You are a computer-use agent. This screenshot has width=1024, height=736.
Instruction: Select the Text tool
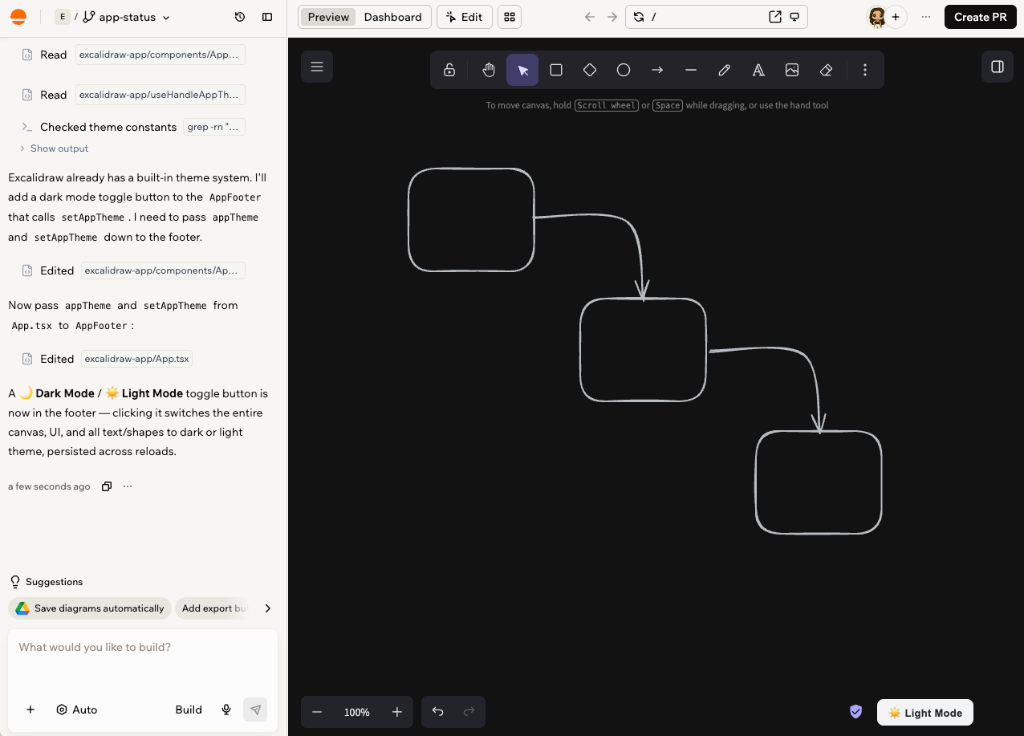coord(758,70)
